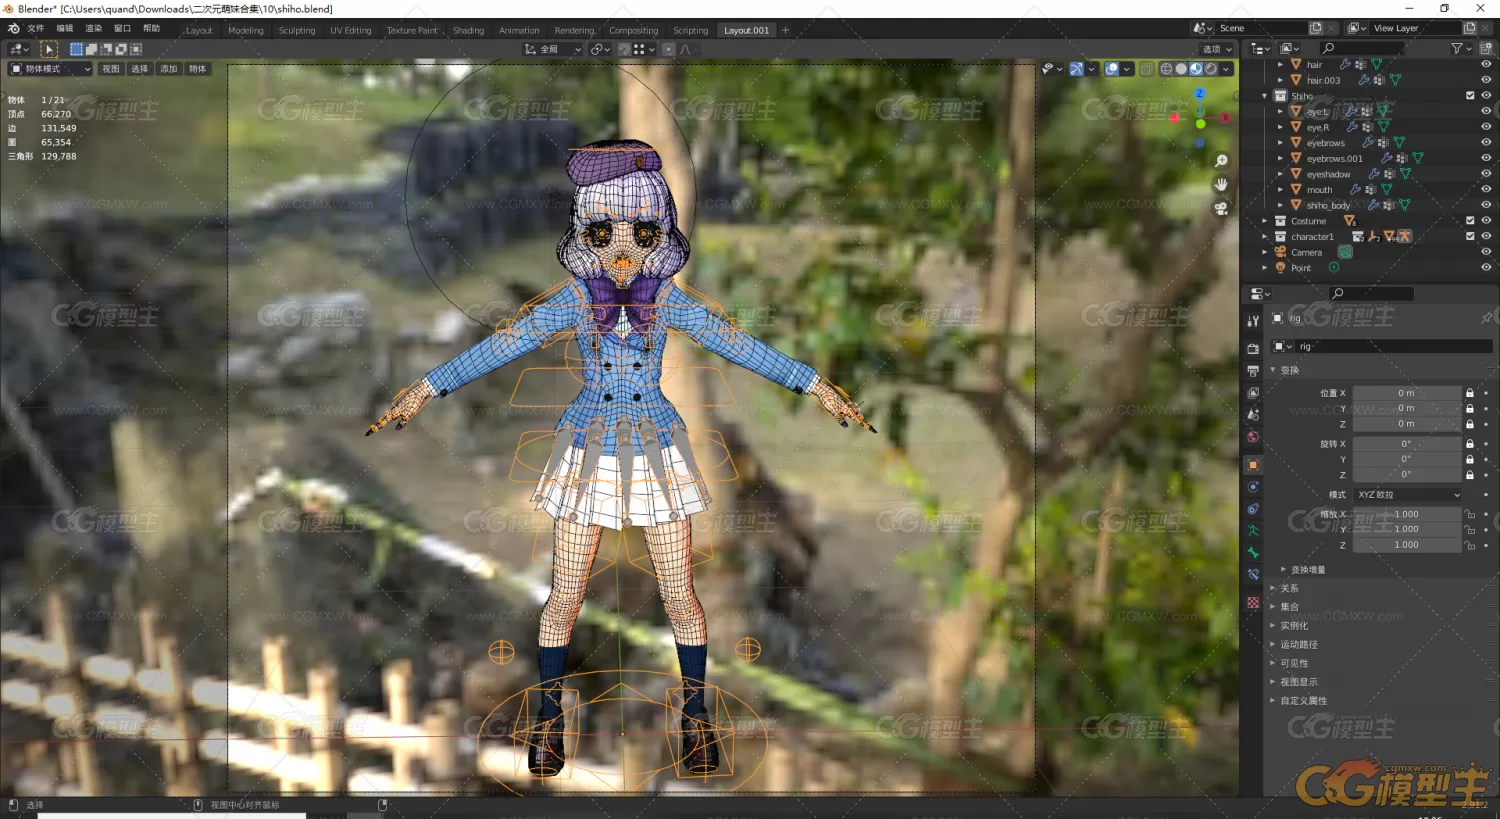Image resolution: width=1500 pixels, height=819 pixels.
Task: Open the 渲染 (Render) menu
Action: point(94,29)
